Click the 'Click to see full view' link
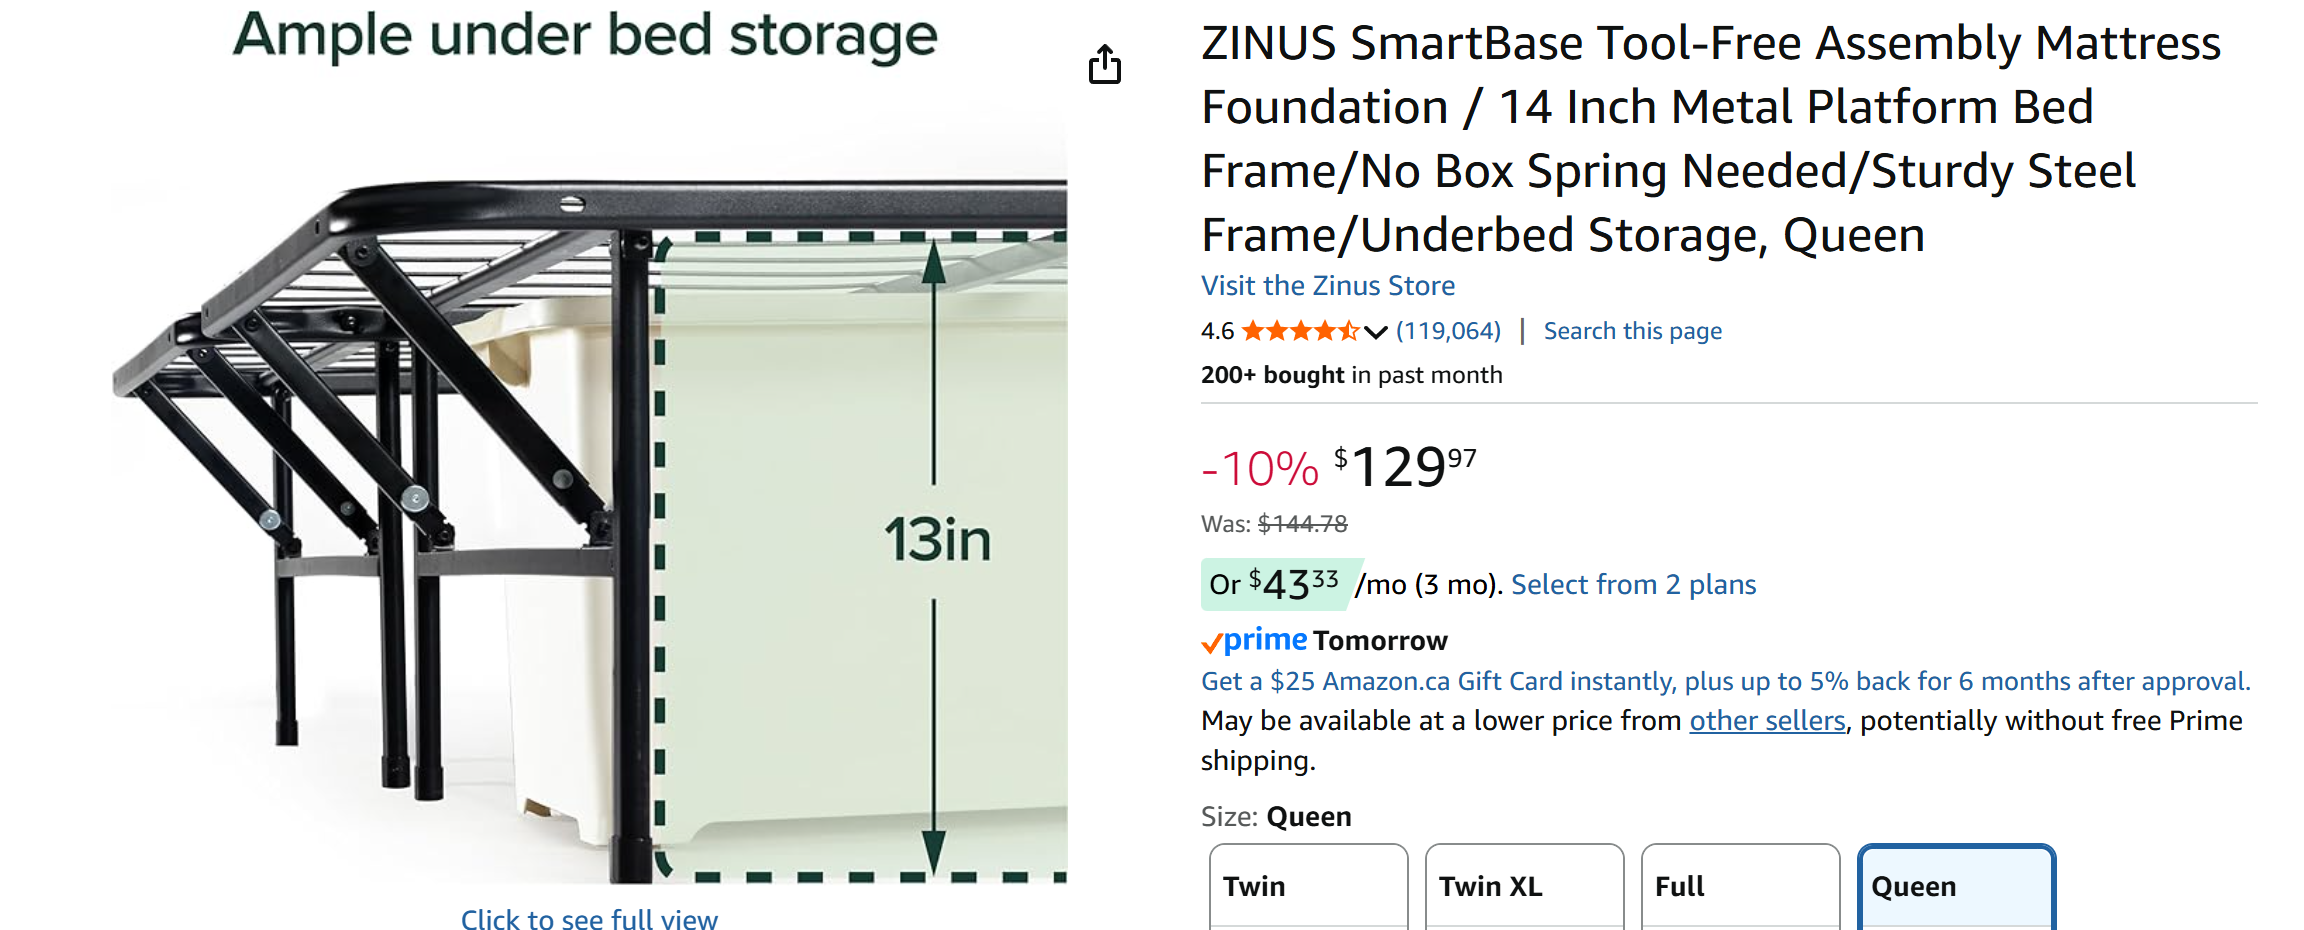 point(589,919)
